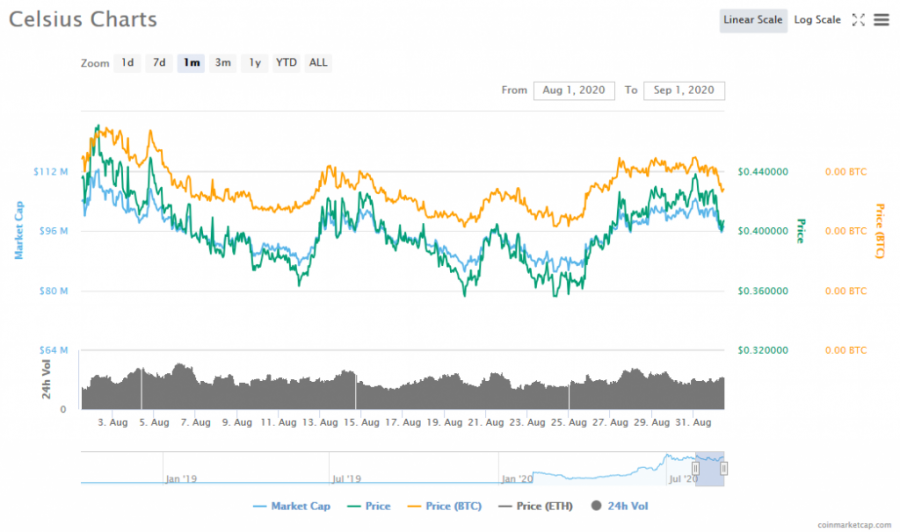Choose the 3m zoom range

[223, 63]
